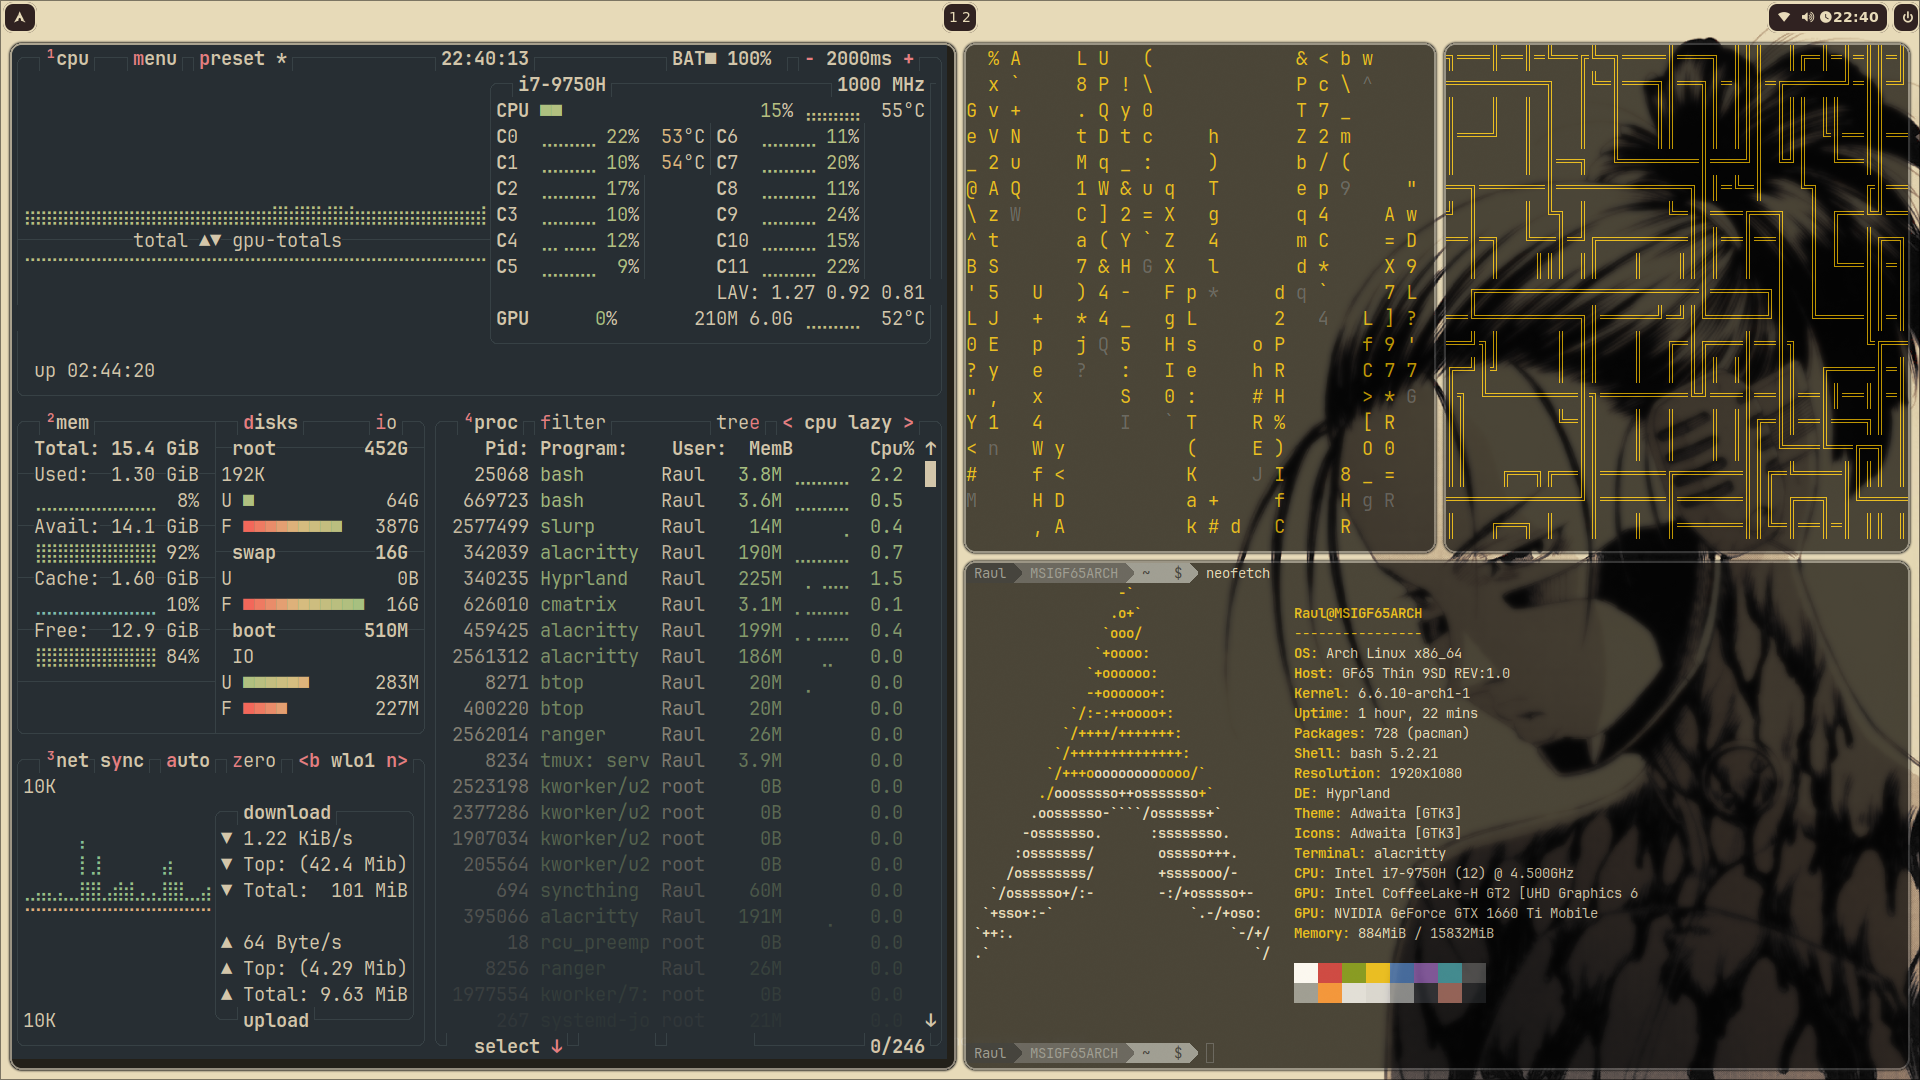Screen dimensions: 1920x1080
Task: Decrease btop update interval with minus
Action: [x=810, y=59]
